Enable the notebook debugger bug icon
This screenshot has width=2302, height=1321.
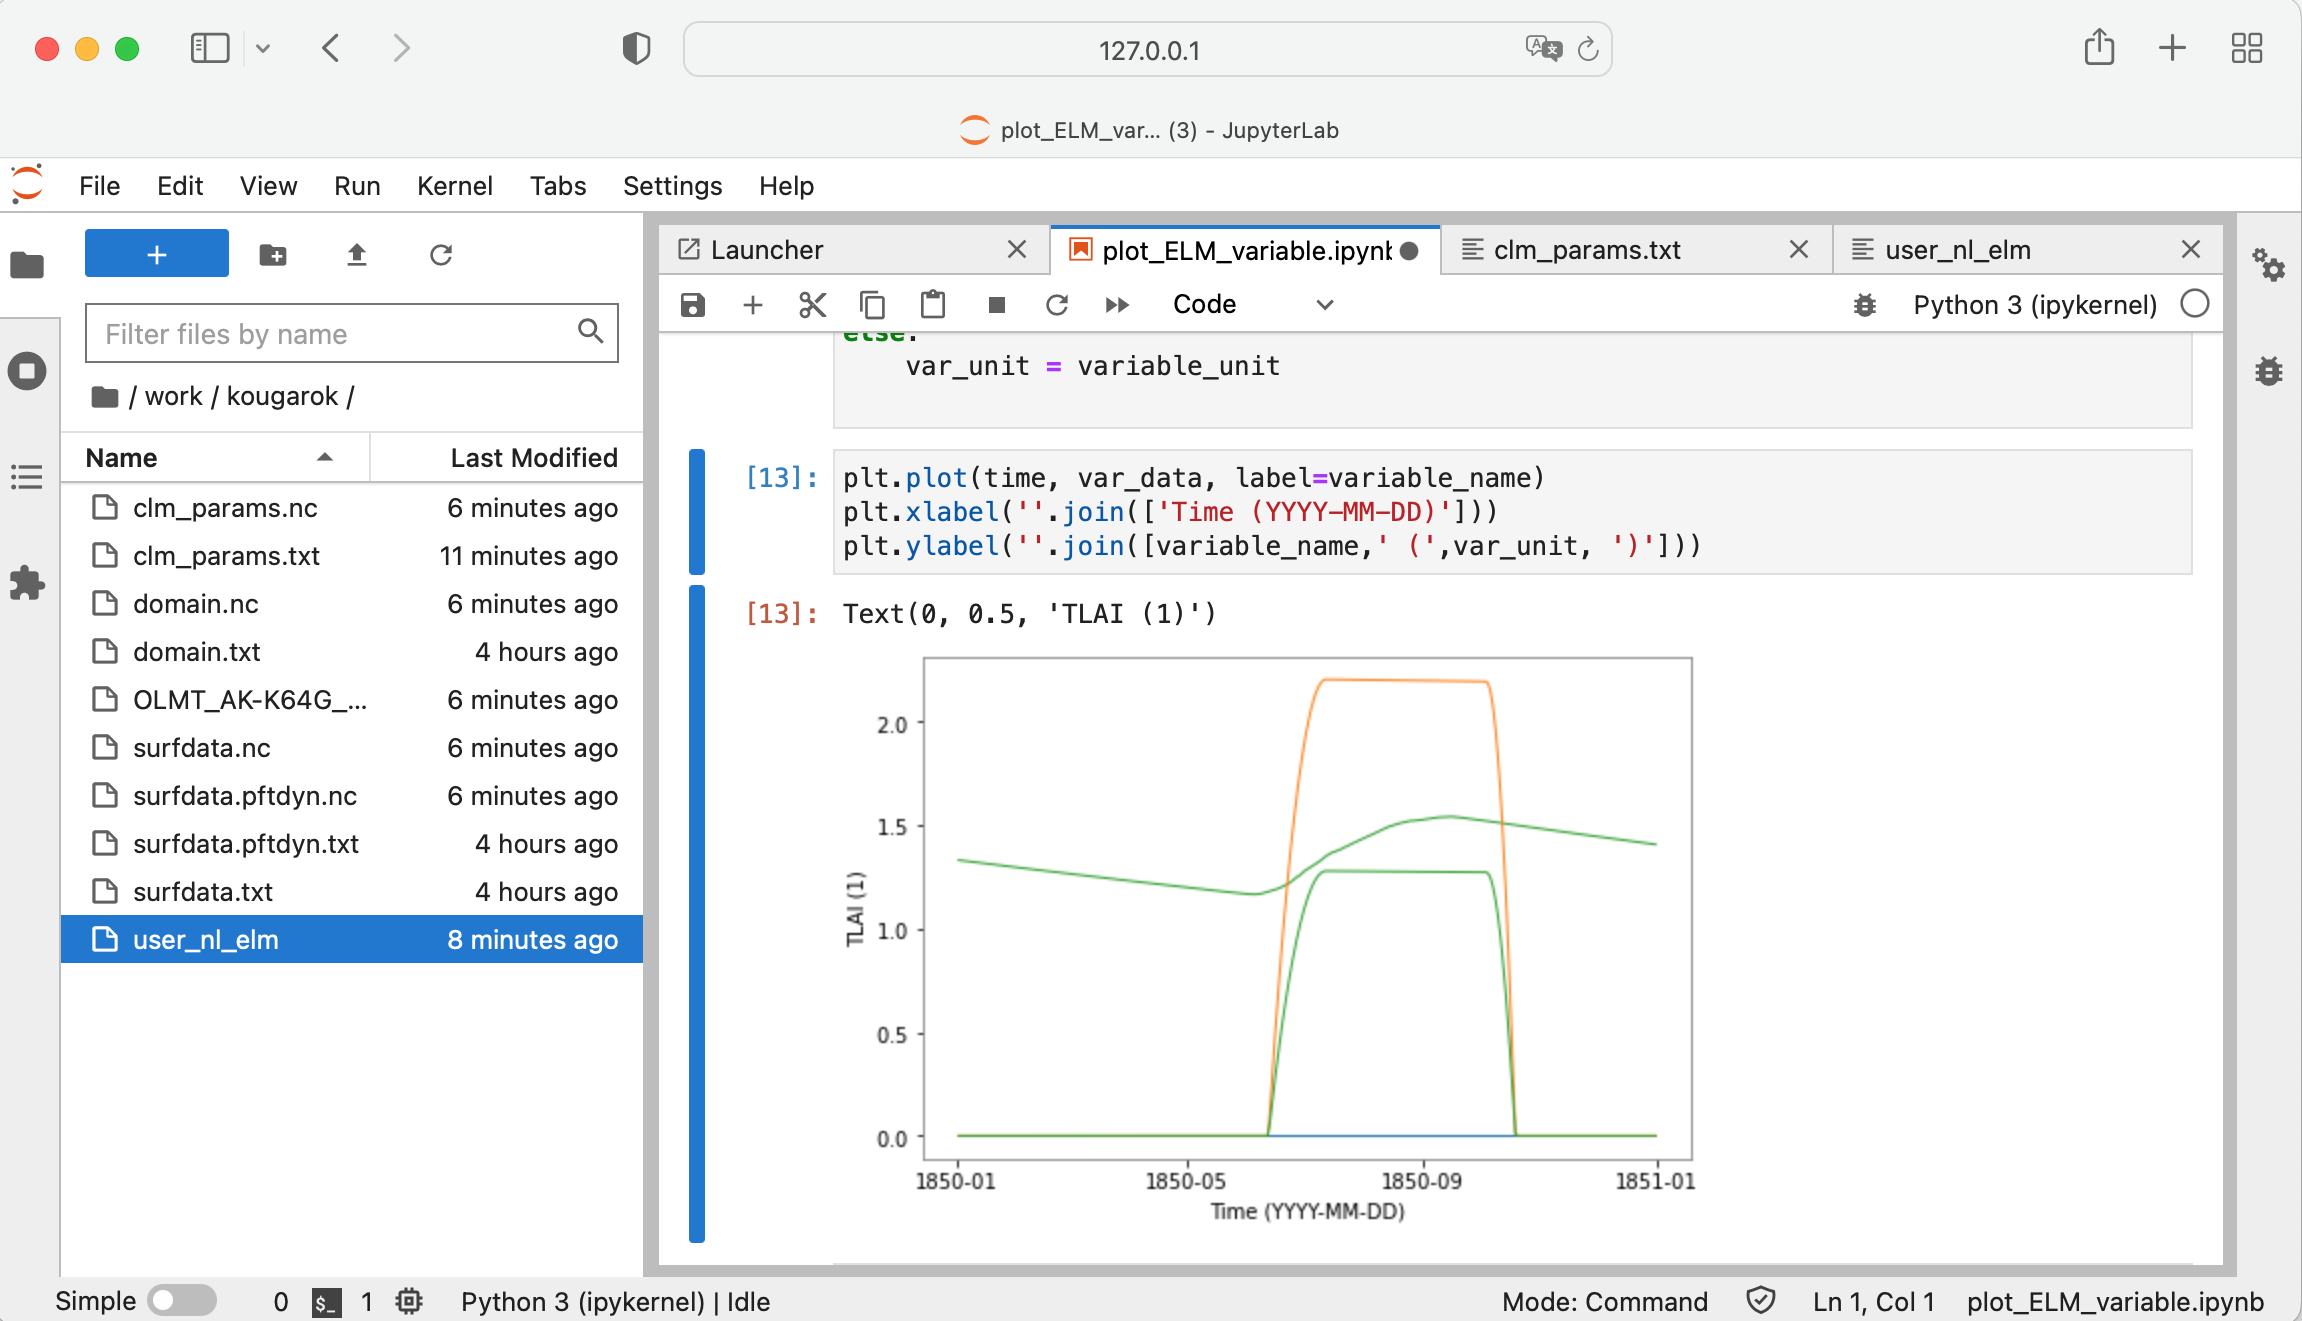tap(1864, 305)
